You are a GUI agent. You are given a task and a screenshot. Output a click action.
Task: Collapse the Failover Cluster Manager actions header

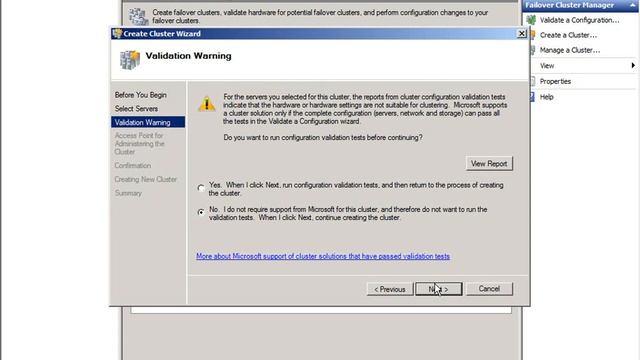click(x=632, y=5)
